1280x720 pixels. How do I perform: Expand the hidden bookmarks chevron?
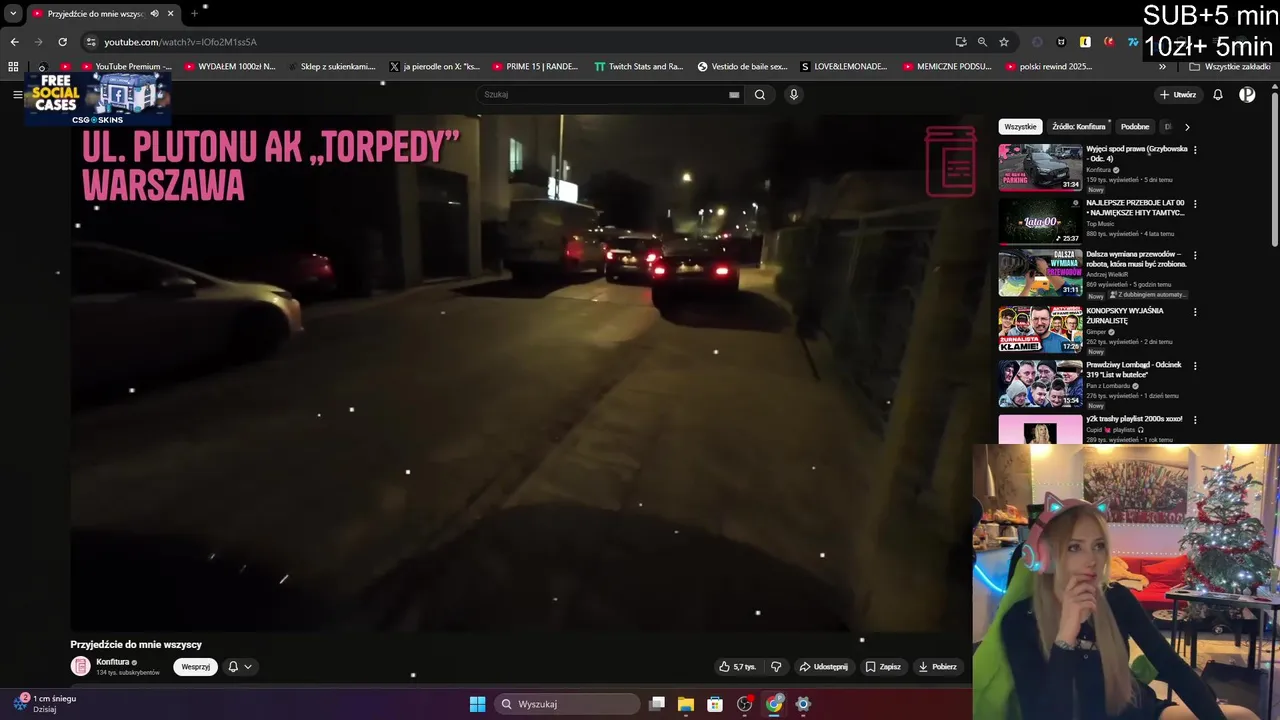click(1162, 67)
